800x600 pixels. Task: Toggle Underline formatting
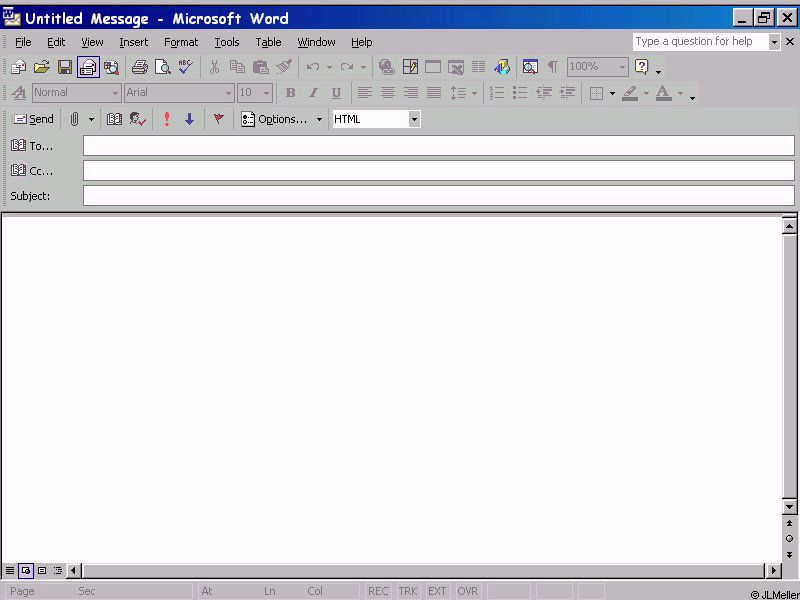pos(336,93)
